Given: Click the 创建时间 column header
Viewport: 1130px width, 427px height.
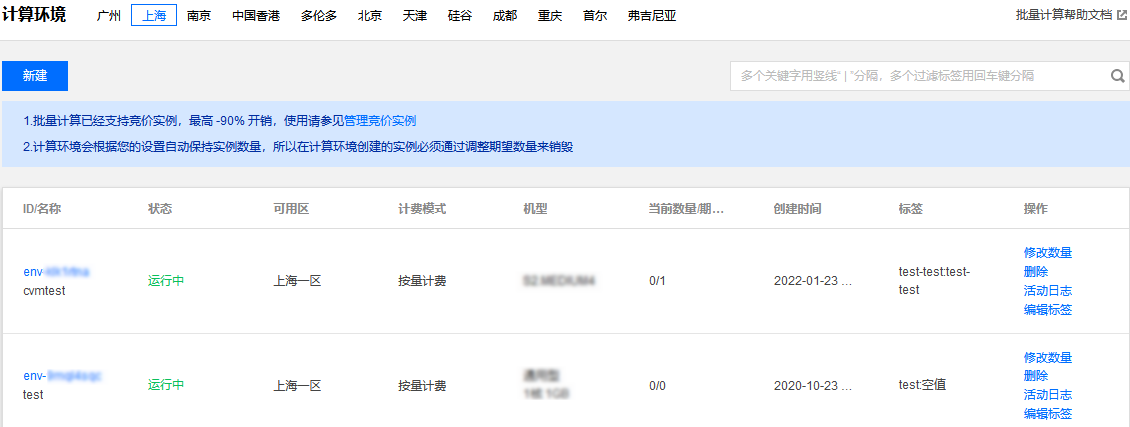Looking at the screenshot, I should click(798, 209).
